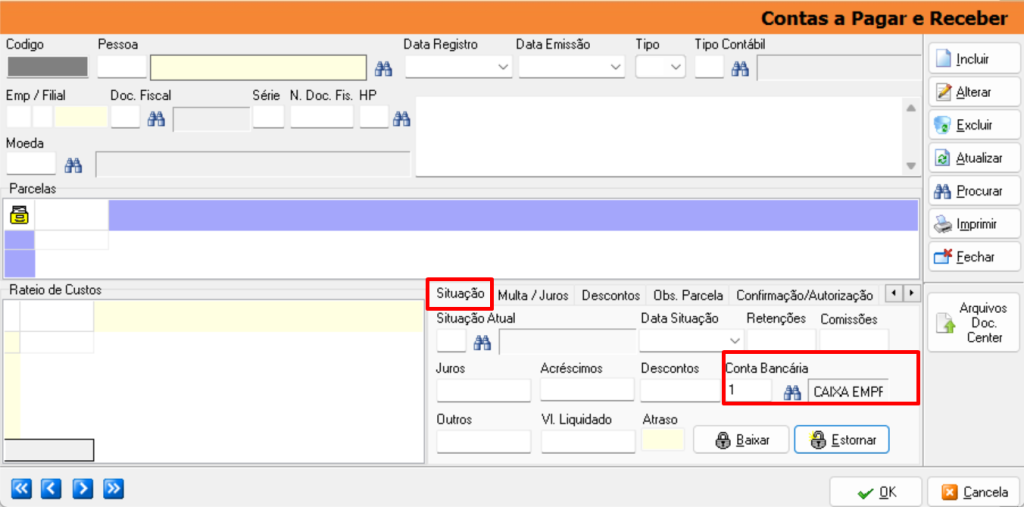Viewport: 1024px width, 507px height.
Task: Open Doc. Fiscal lookup binoculars
Action: (156, 118)
